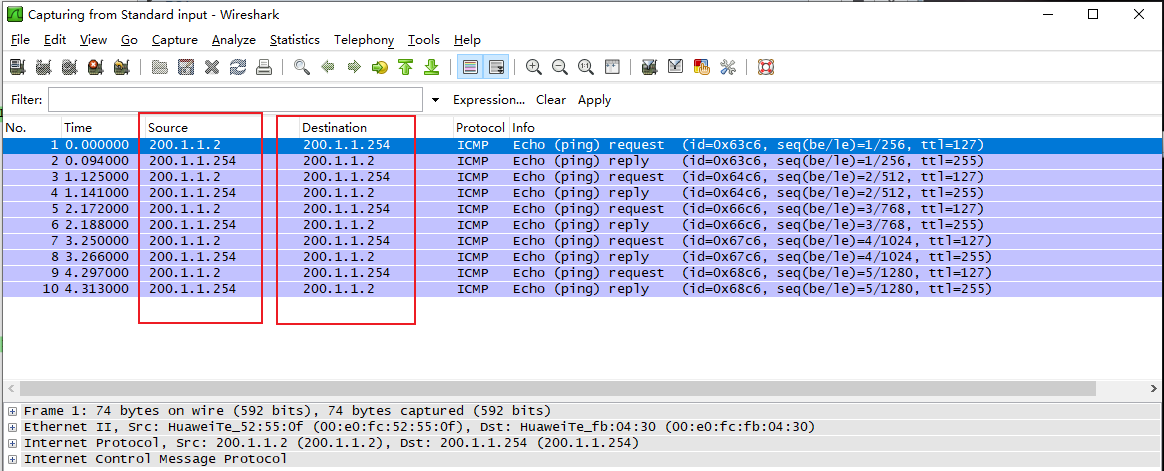
Task: Edit coloring rules icon
Action: (701, 68)
